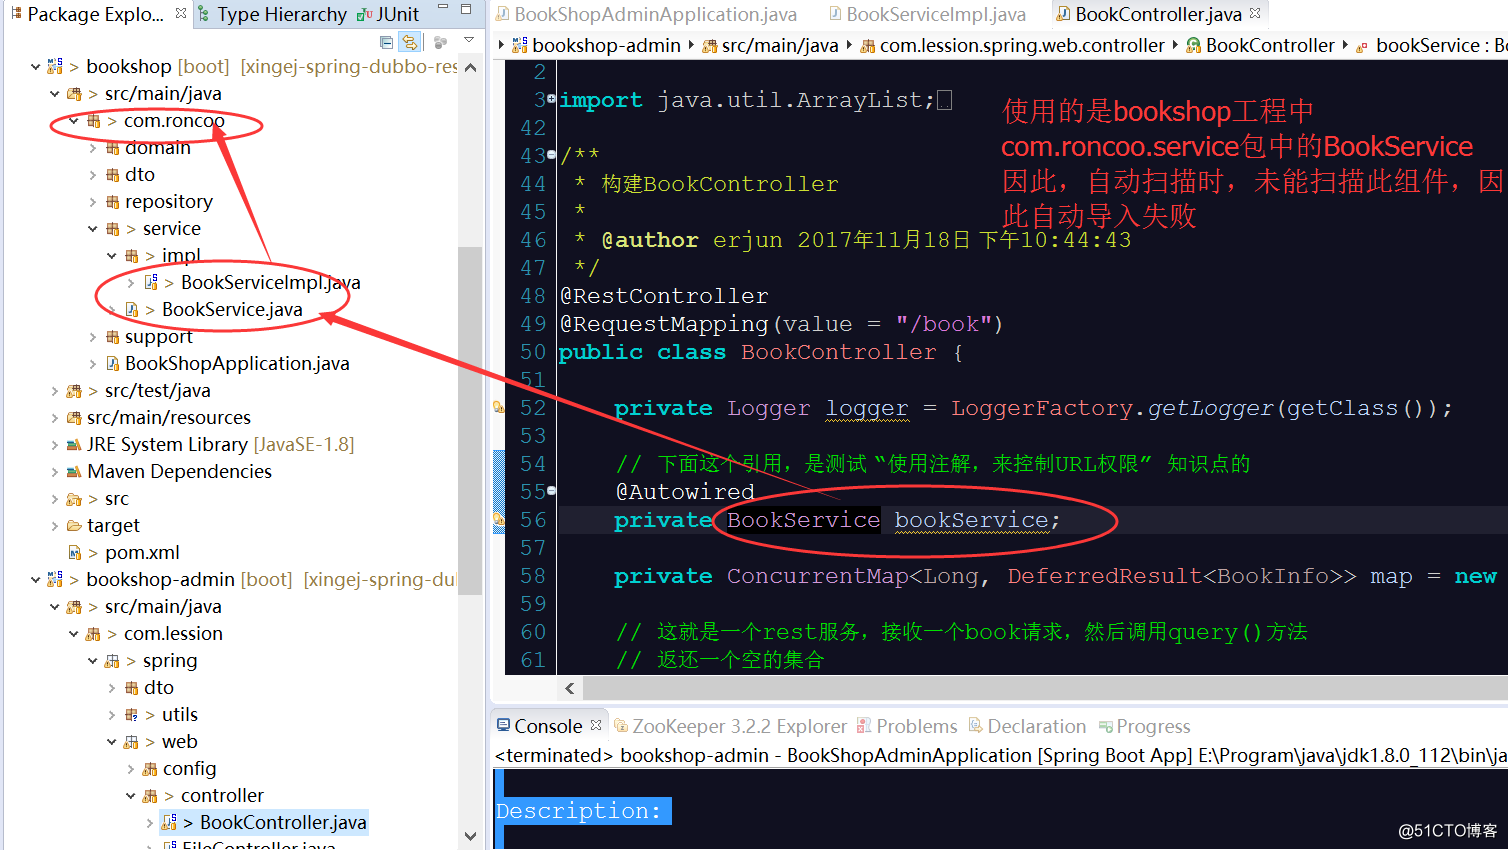Collapse the service package in bookshop
The image size is (1508, 850).
tap(92, 229)
